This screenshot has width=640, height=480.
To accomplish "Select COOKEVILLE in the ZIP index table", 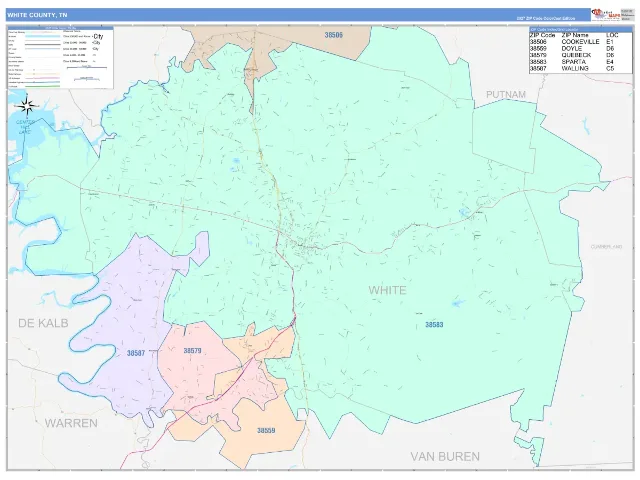I will (580, 42).
